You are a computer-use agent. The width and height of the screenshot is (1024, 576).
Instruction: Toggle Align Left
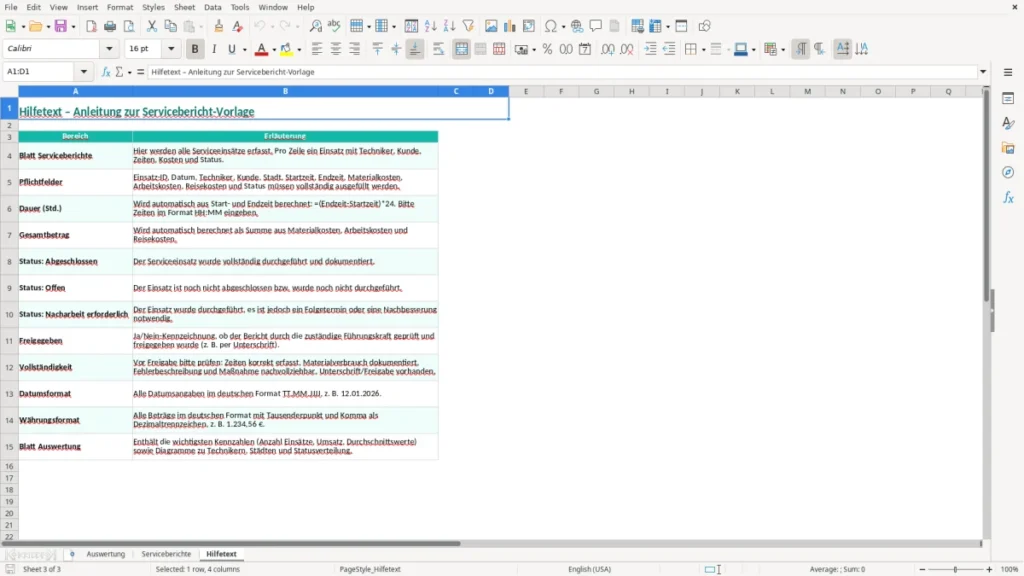[317, 49]
